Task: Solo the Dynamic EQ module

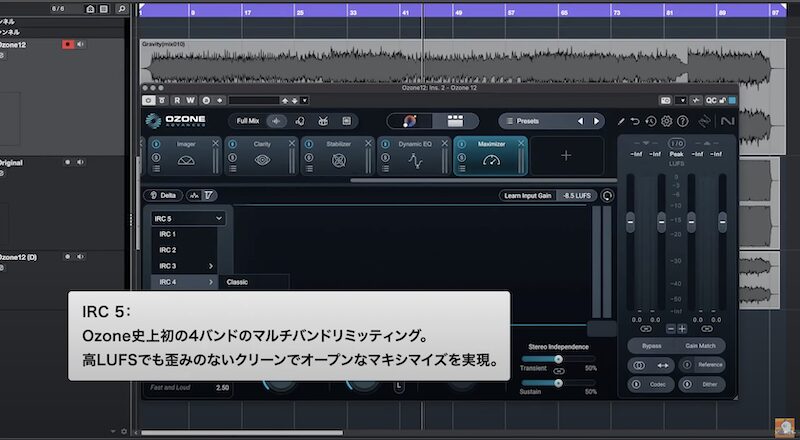Action: tap(385, 157)
